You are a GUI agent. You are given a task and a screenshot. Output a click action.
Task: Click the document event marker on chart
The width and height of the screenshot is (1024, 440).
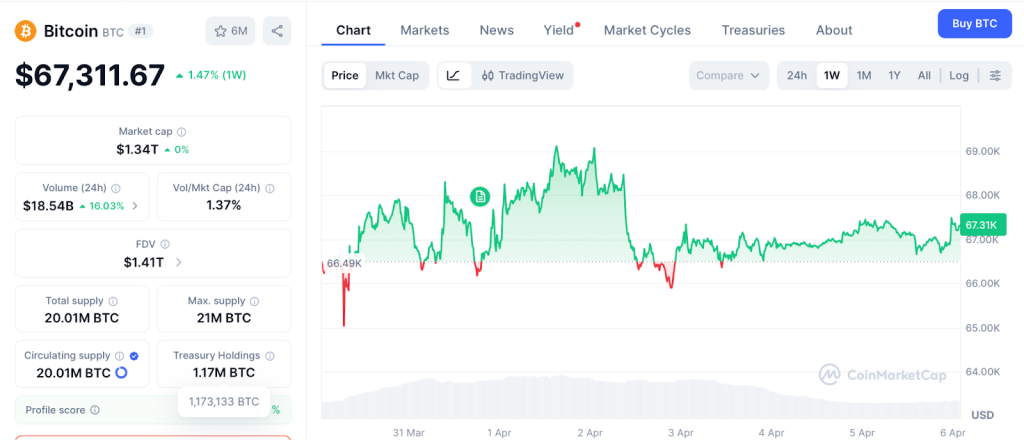[480, 197]
